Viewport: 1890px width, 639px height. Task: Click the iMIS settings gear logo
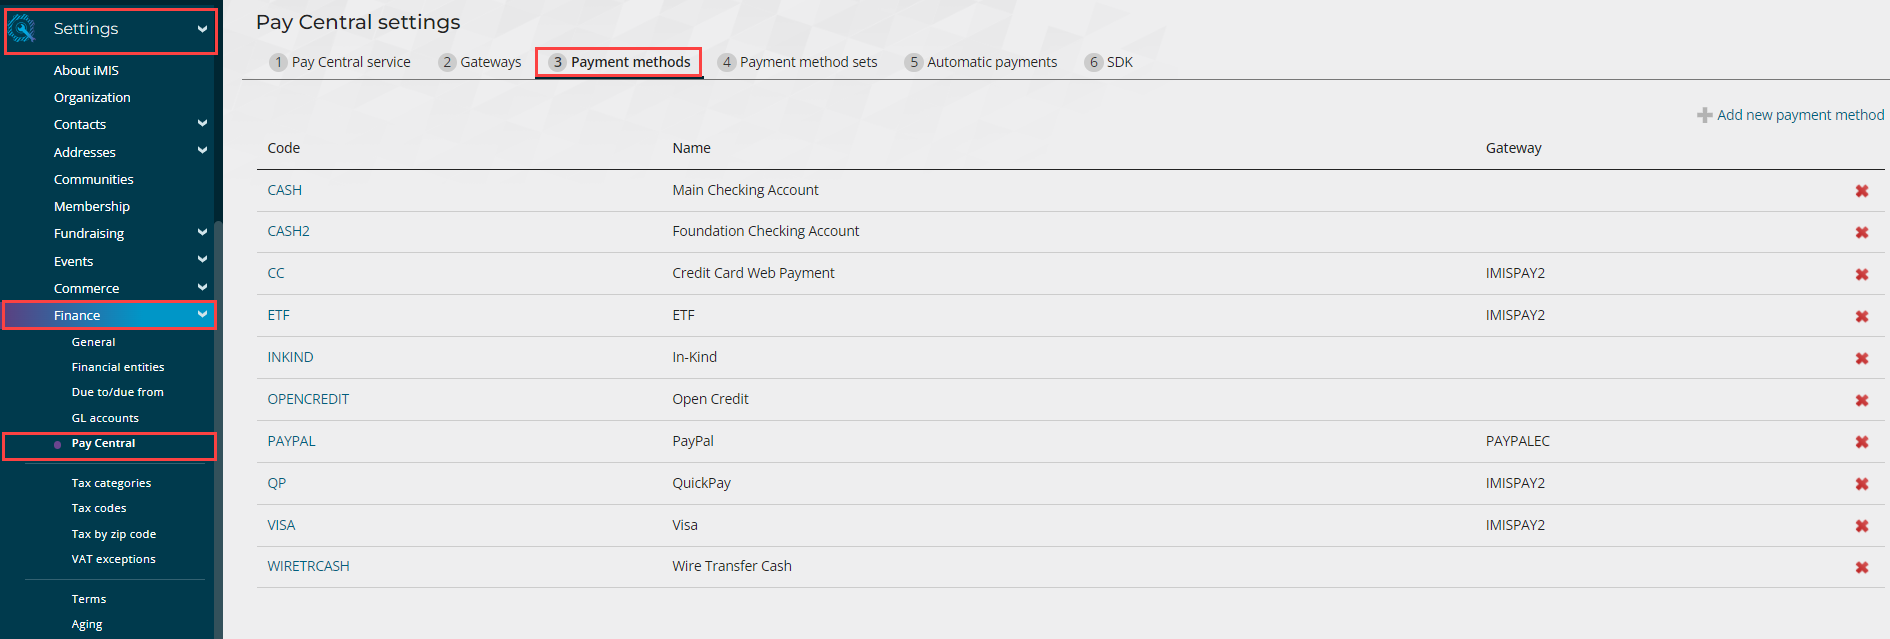tap(22, 29)
